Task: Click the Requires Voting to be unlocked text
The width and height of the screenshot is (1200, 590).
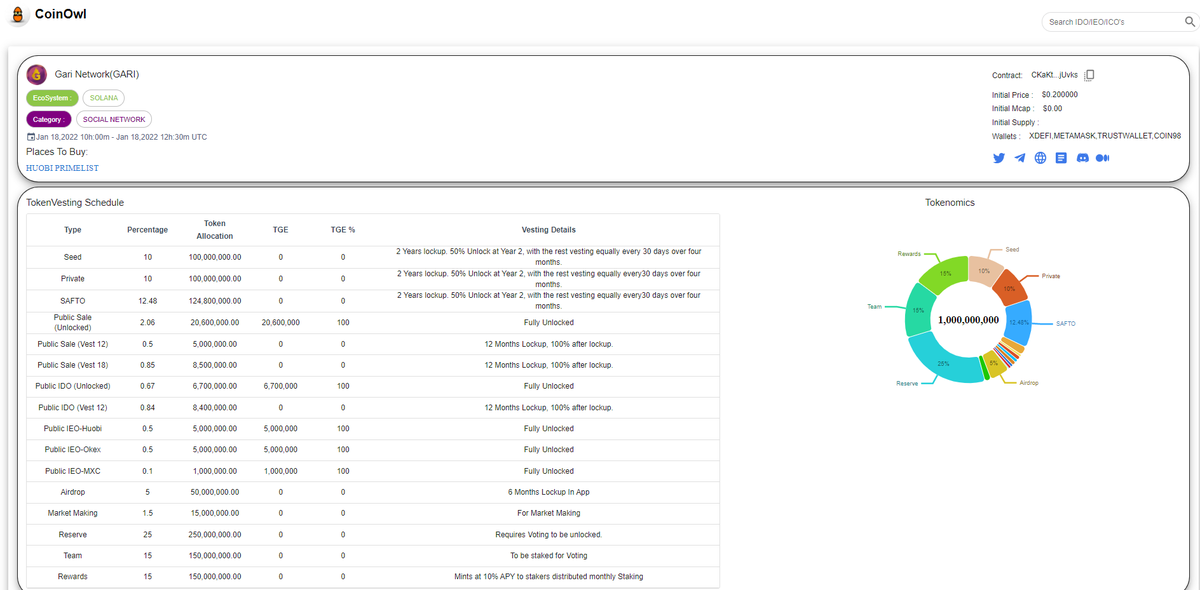Action: [548, 535]
